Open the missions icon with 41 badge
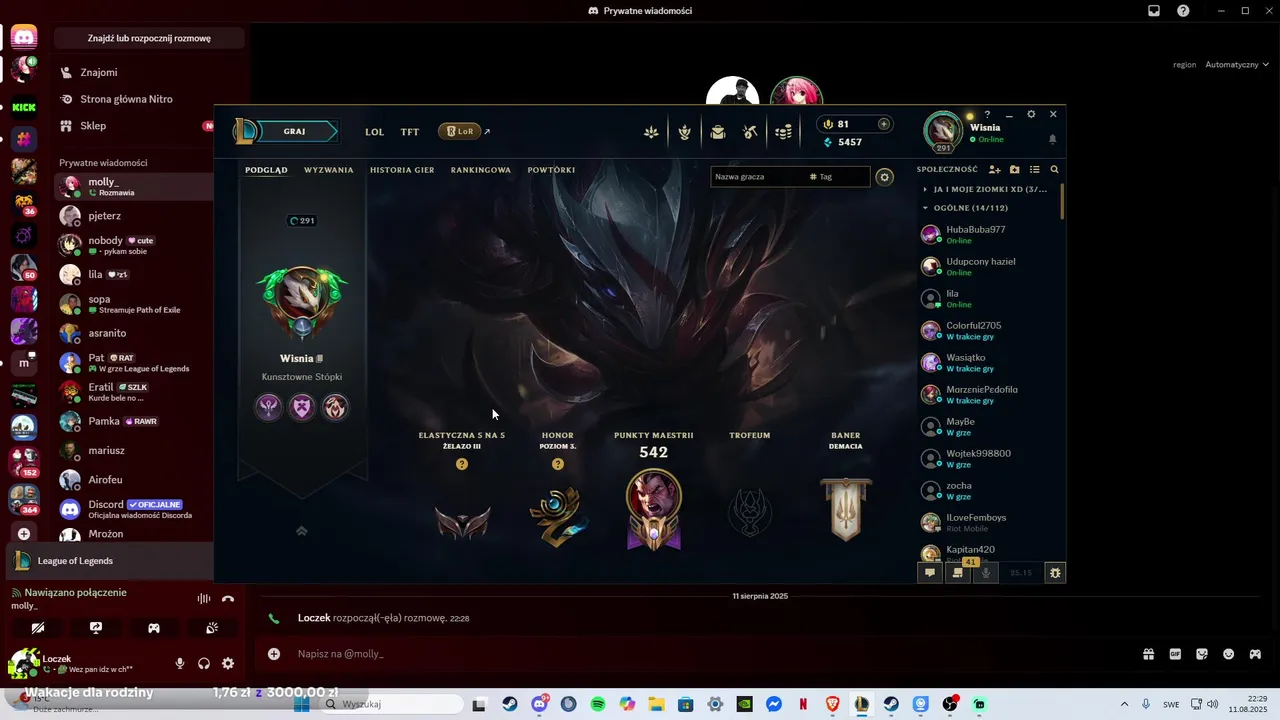1280x720 pixels. point(958,573)
